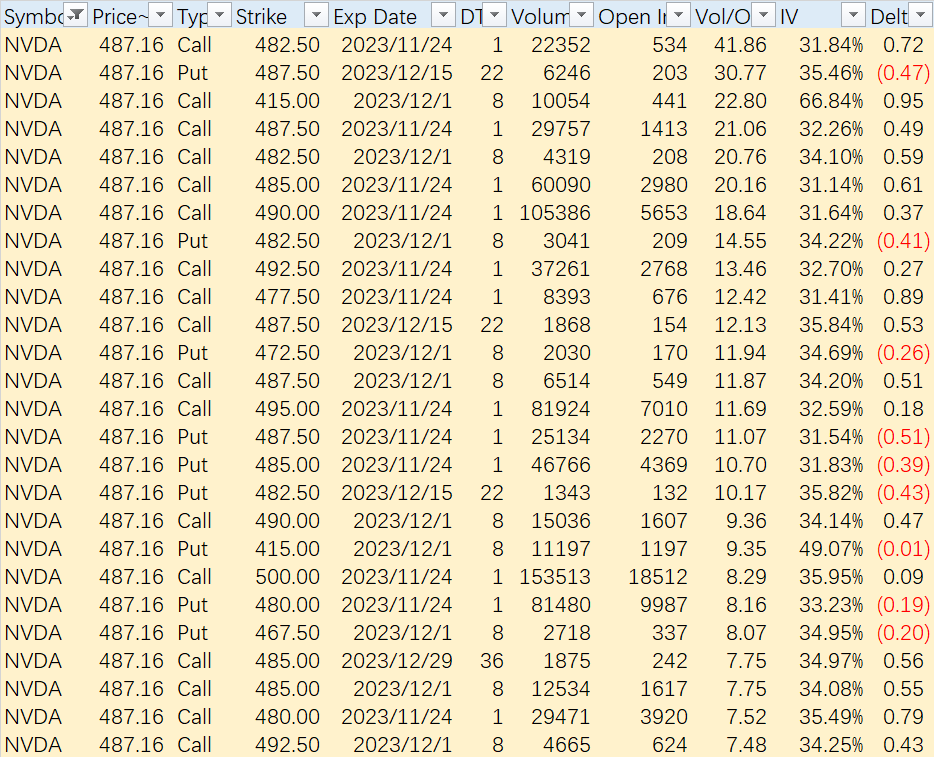Image resolution: width=934 pixels, height=757 pixels.
Task: Select the volume cell 105386
Action: click(555, 213)
